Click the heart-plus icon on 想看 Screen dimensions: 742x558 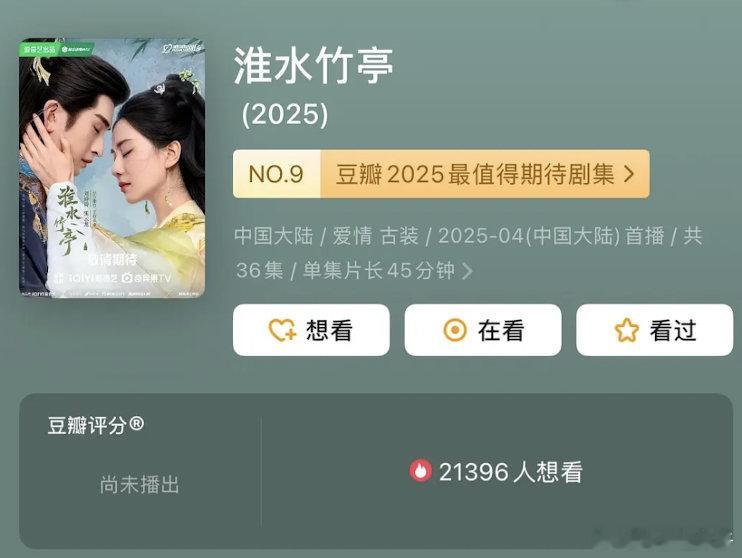point(283,330)
